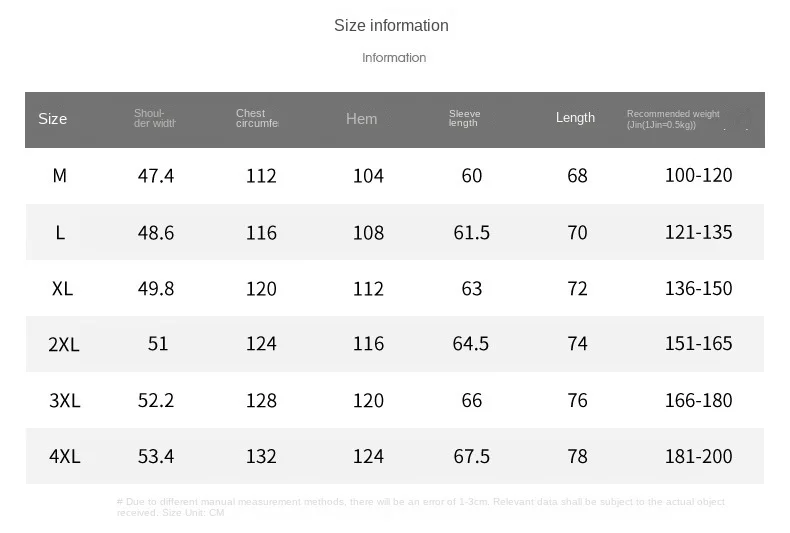
Task: Select the L size row label
Action: coord(60,233)
